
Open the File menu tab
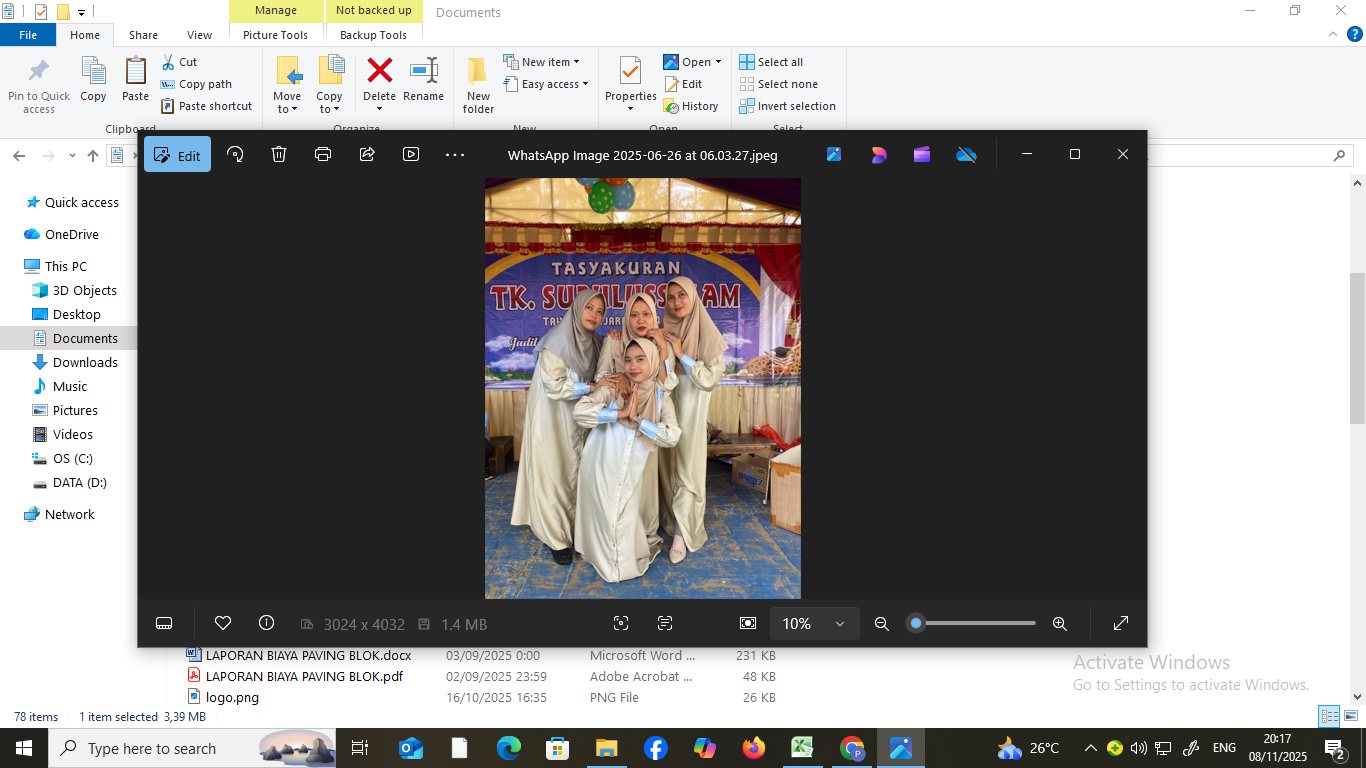tap(28, 35)
